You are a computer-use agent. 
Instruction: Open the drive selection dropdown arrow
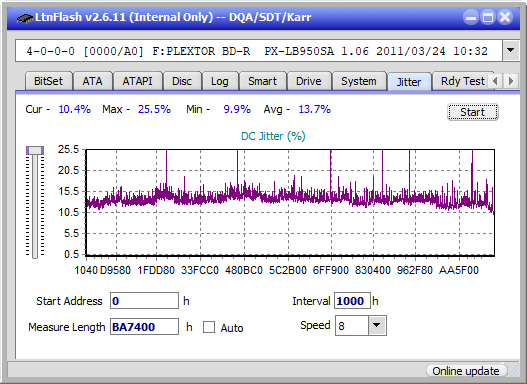(x=511, y=51)
